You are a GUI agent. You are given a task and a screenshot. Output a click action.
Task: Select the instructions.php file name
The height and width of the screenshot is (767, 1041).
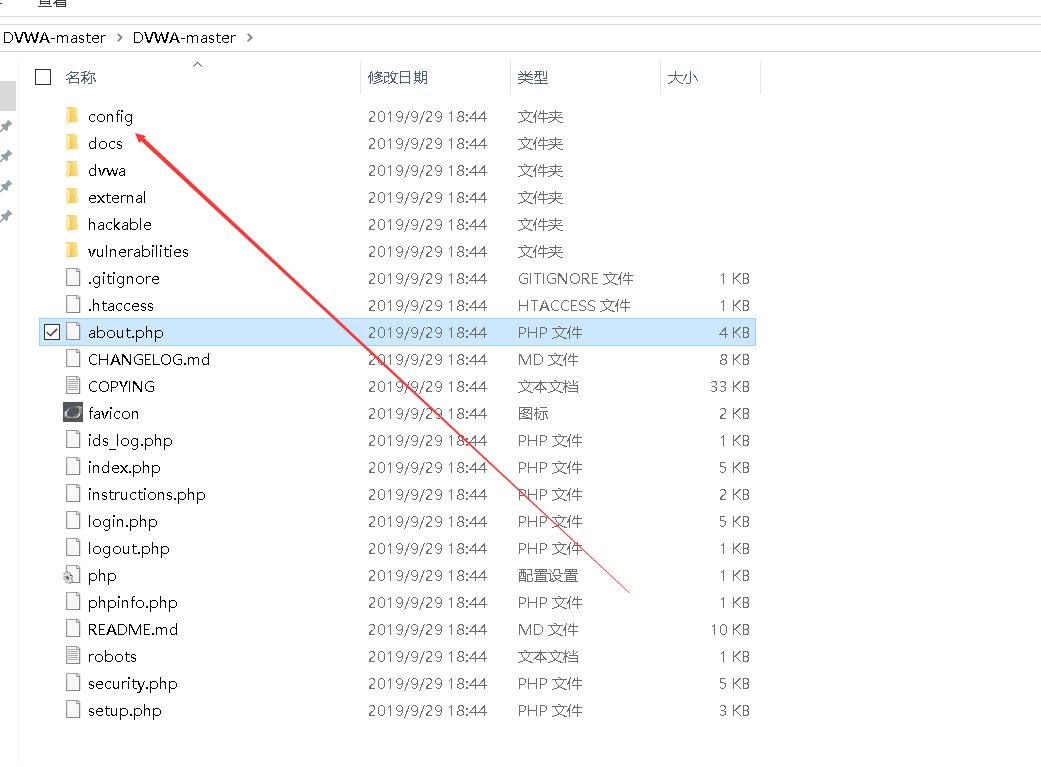[x=147, y=495]
